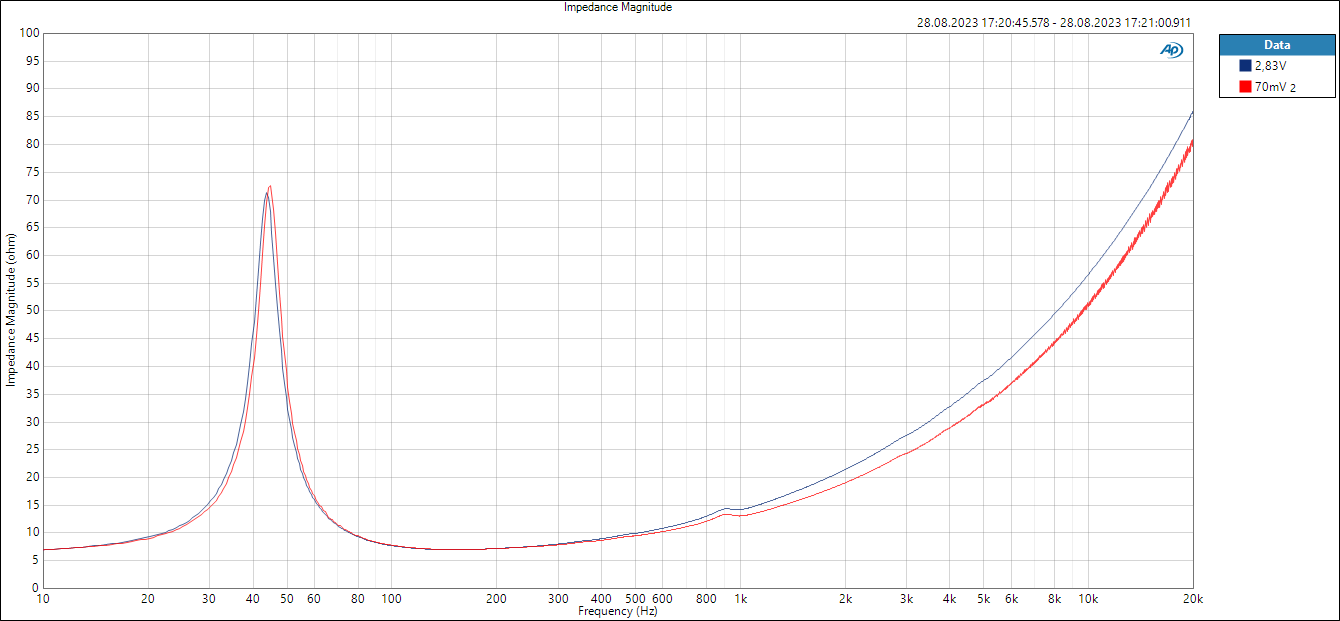Click the 20k tick on the frequency axis
This screenshot has width=1340, height=621.
click(1192, 599)
